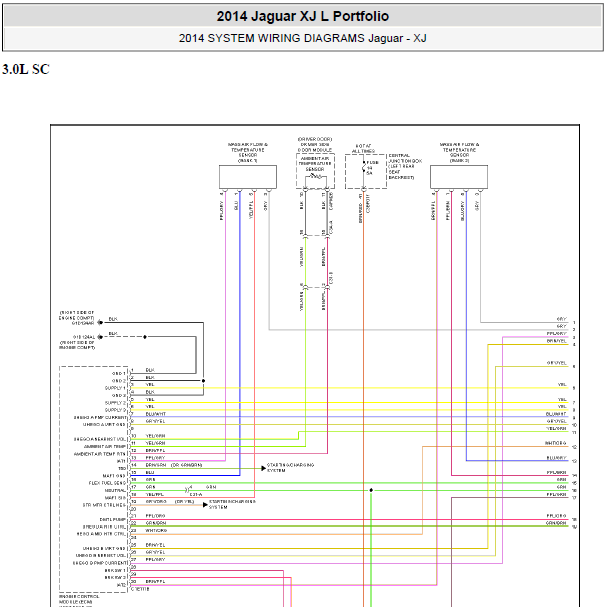Click the 'Driver Side Door Module' label
Viewport: 605px width, 607px height.
tap(315, 147)
